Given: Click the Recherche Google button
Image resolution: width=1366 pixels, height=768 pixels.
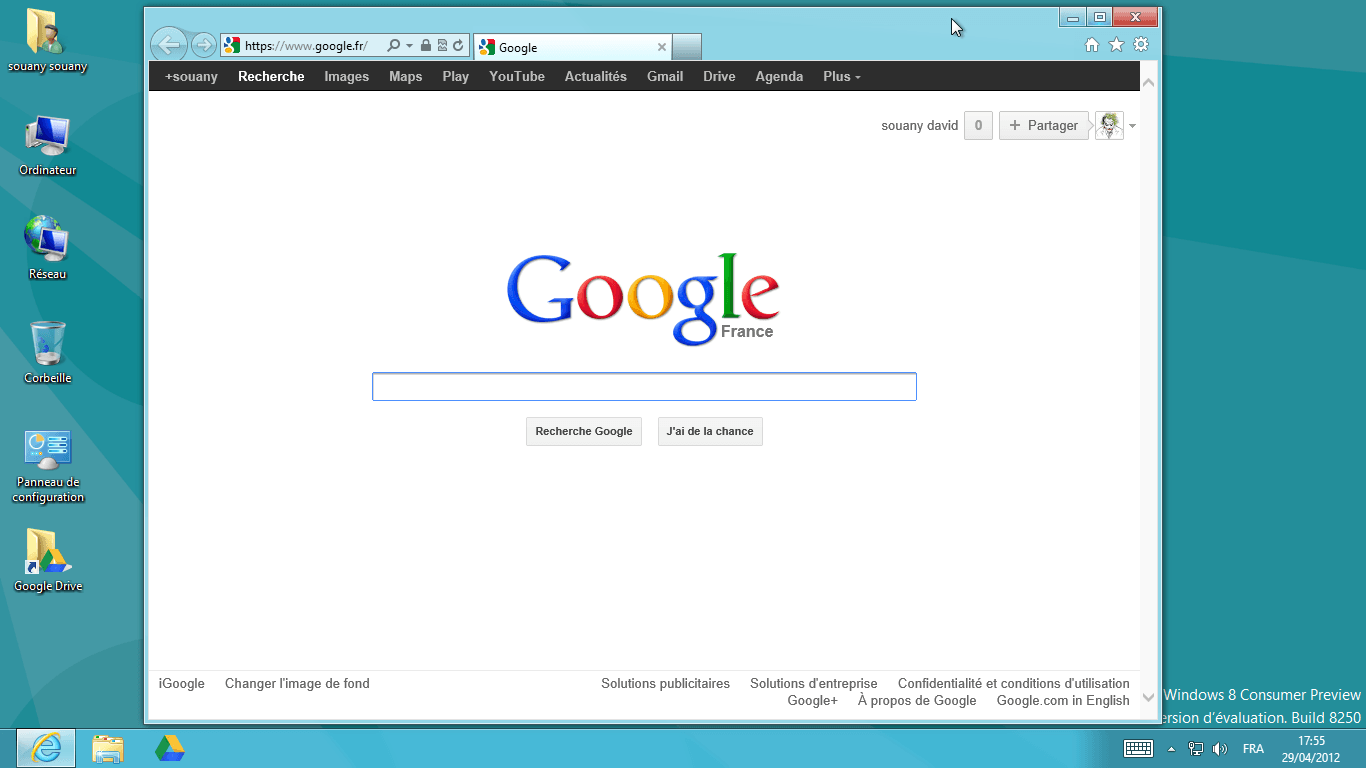Looking at the screenshot, I should point(584,431).
